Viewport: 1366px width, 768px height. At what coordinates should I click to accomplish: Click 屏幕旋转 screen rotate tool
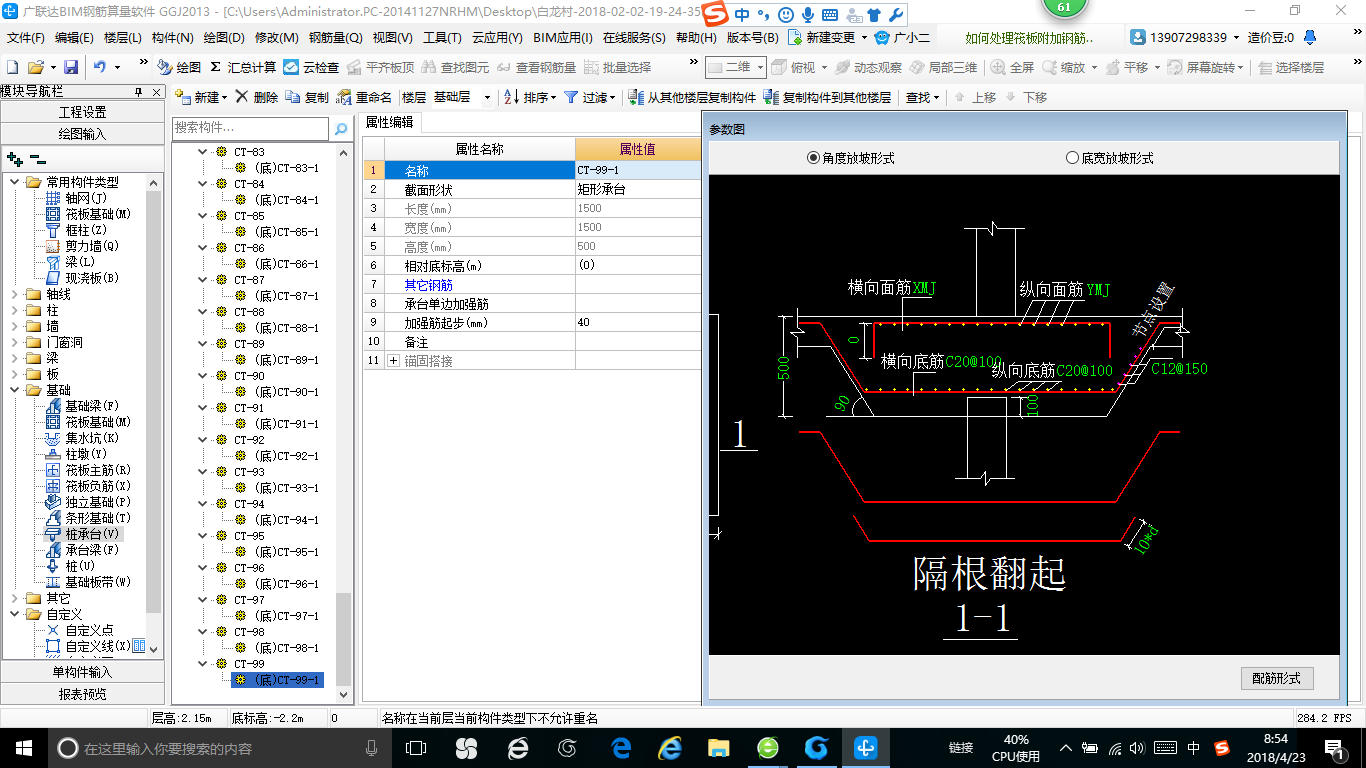tap(1203, 67)
